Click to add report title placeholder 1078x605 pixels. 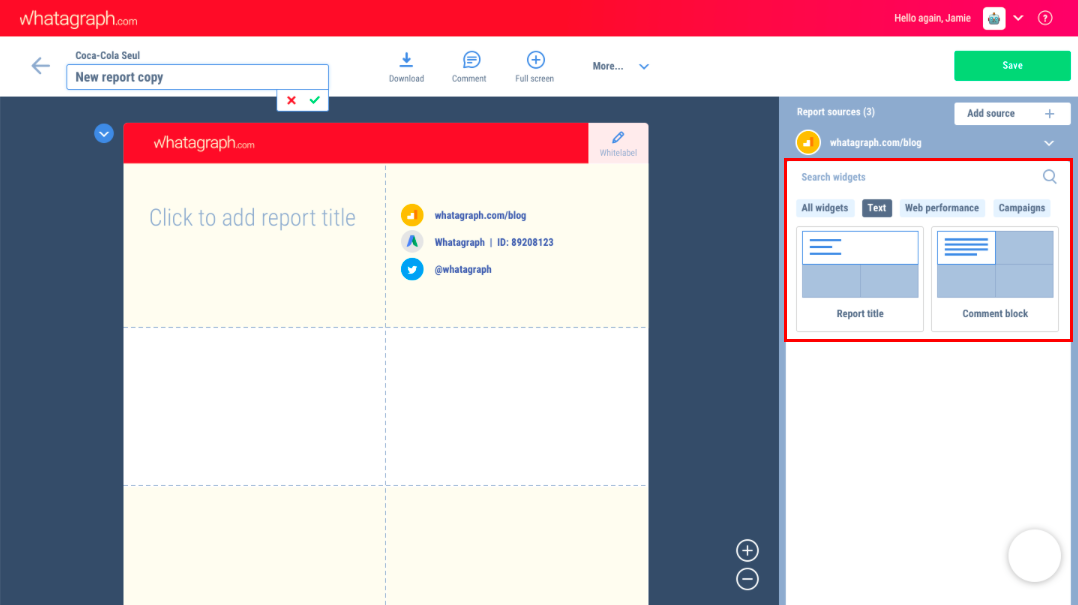point(252,218)
